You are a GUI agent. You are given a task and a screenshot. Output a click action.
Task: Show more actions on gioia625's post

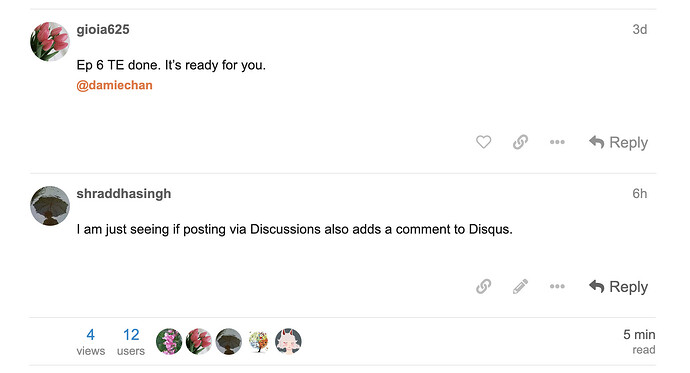[557, 142]
